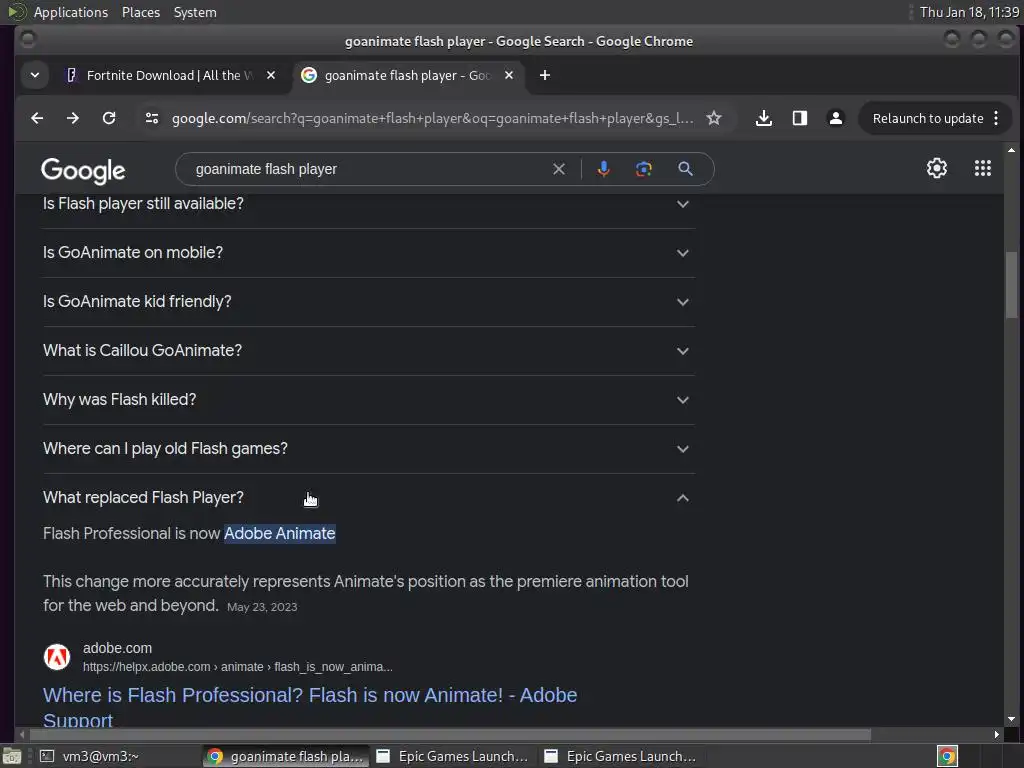Expand 'Is GoAnimate on mobile?' question
Image resolution: width=1024 pixels, height=768 pixels.
coord(369,253)
